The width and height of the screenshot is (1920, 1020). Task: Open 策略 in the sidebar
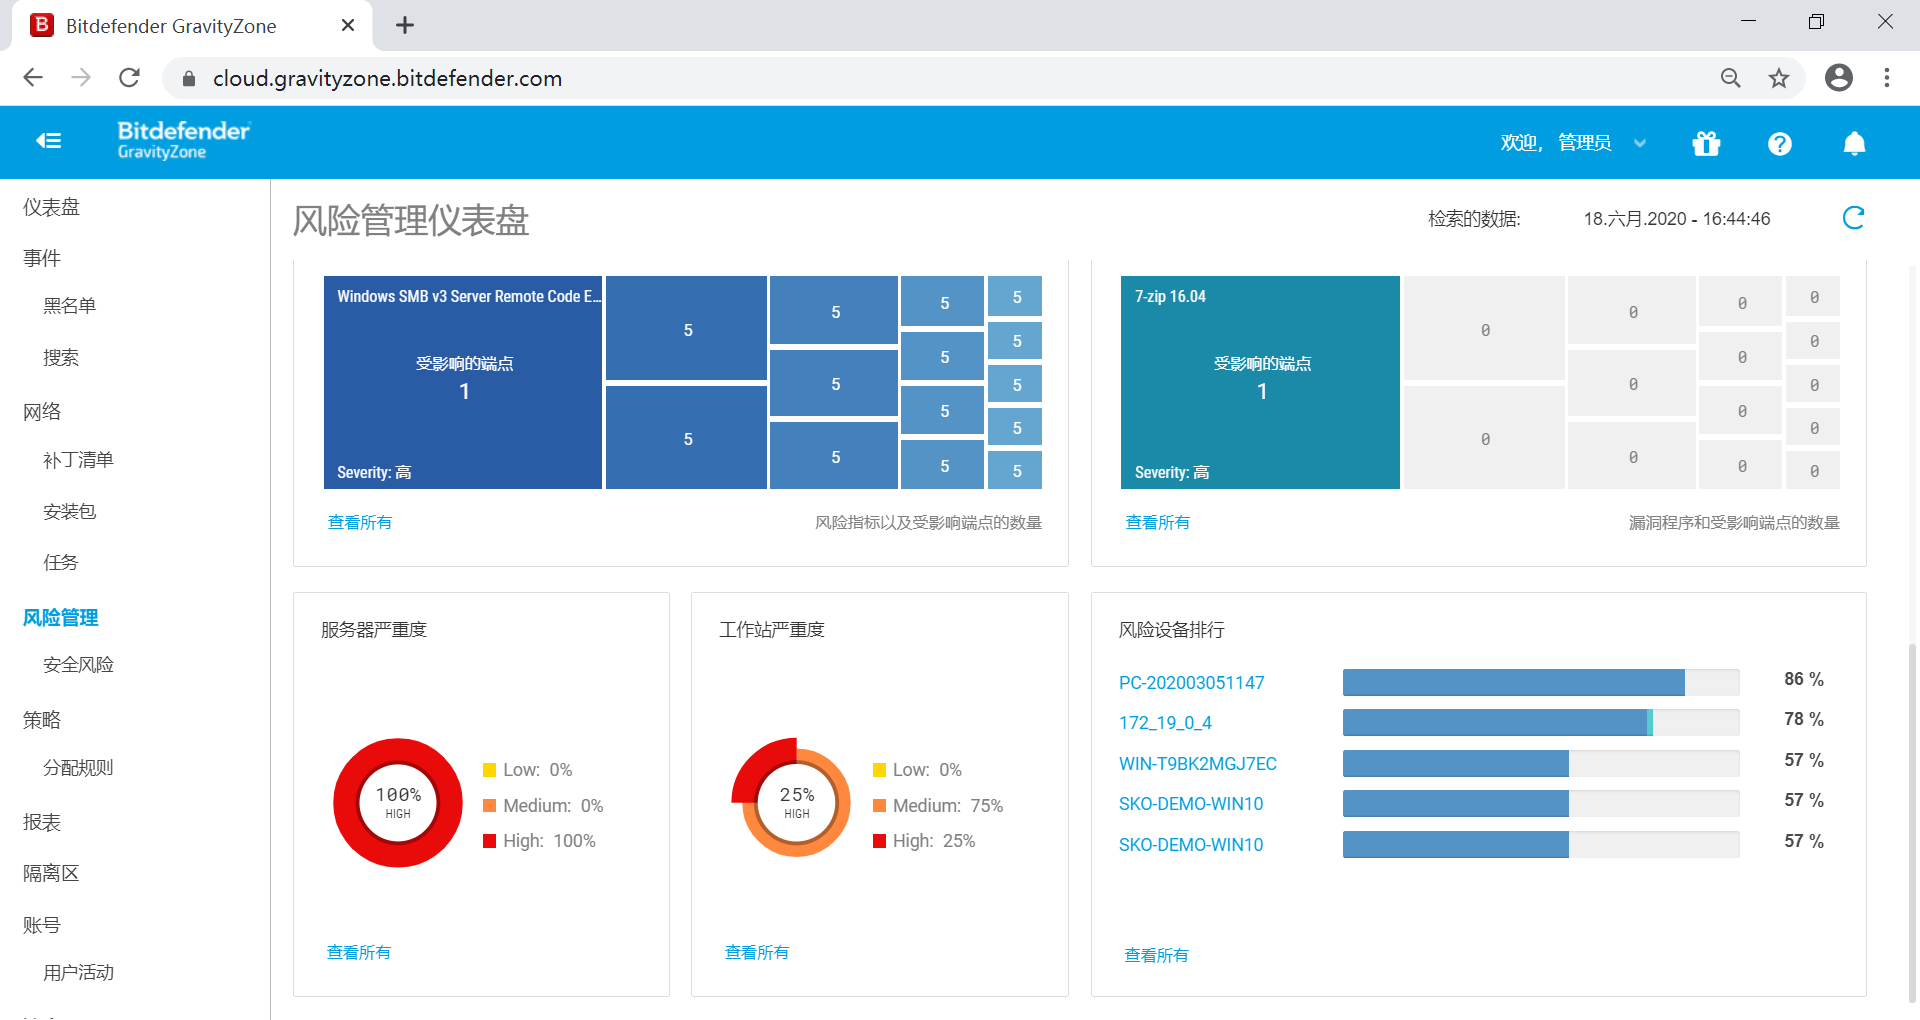pos(42,720)
